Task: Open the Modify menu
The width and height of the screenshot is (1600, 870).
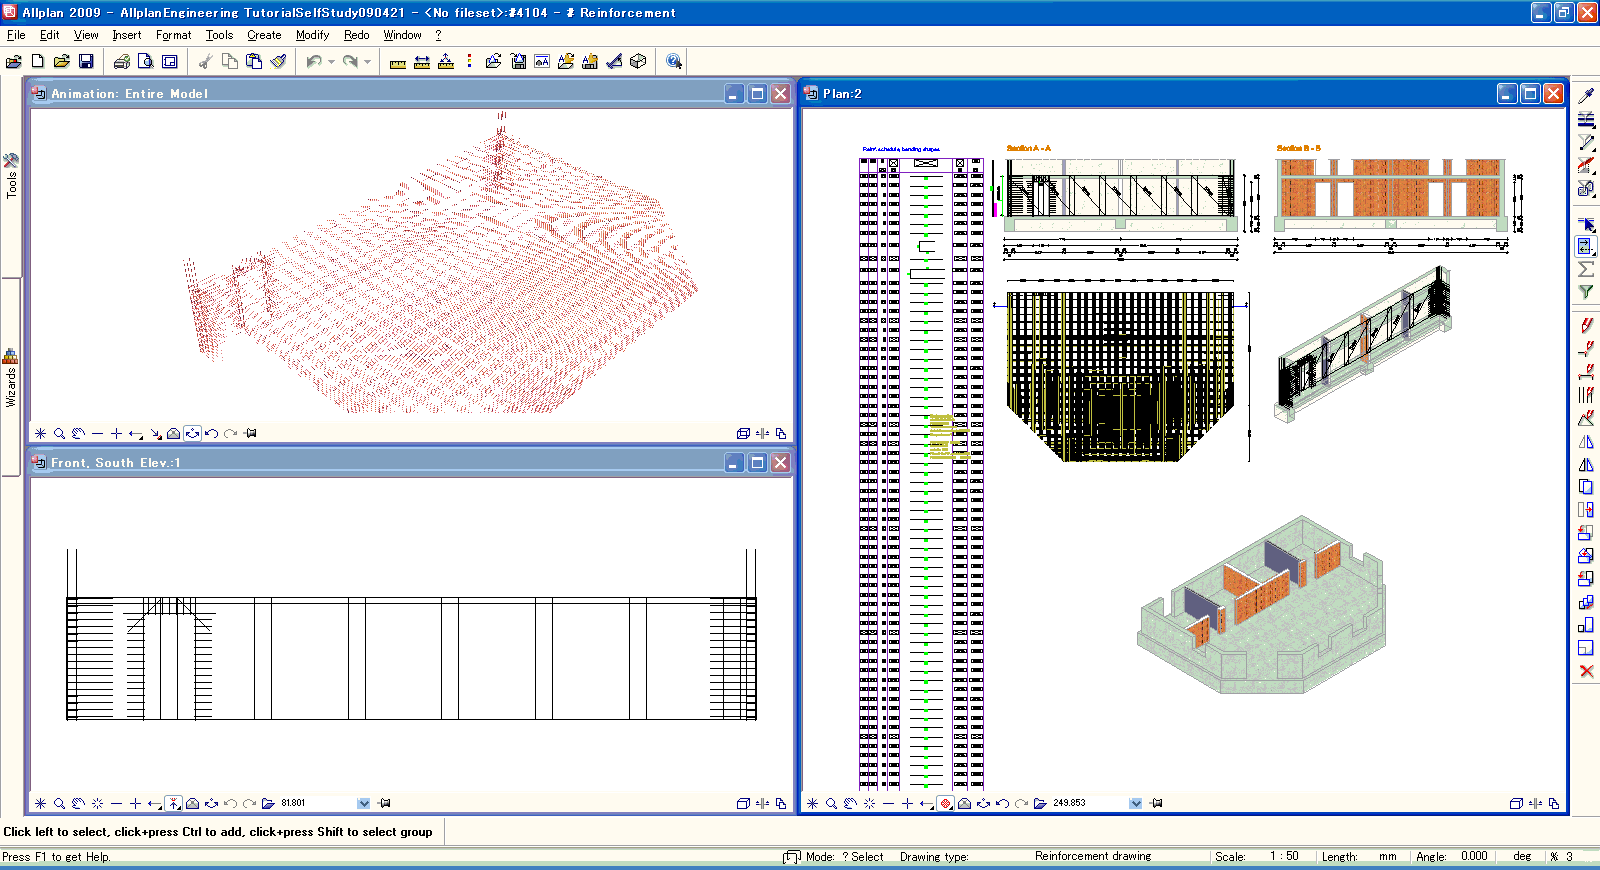Action: pyautogui.click(x=312, y=35)
